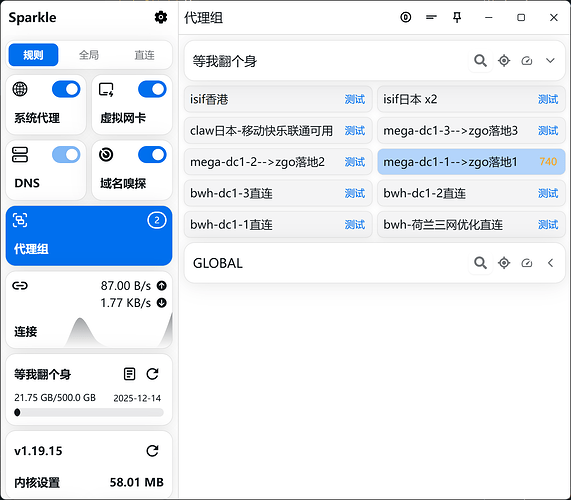Image resolution: width=571 pixels, height=500 pixels.
Task: Select proxy bwh-荷兰三网优化直连
Action: click(471, 224)
